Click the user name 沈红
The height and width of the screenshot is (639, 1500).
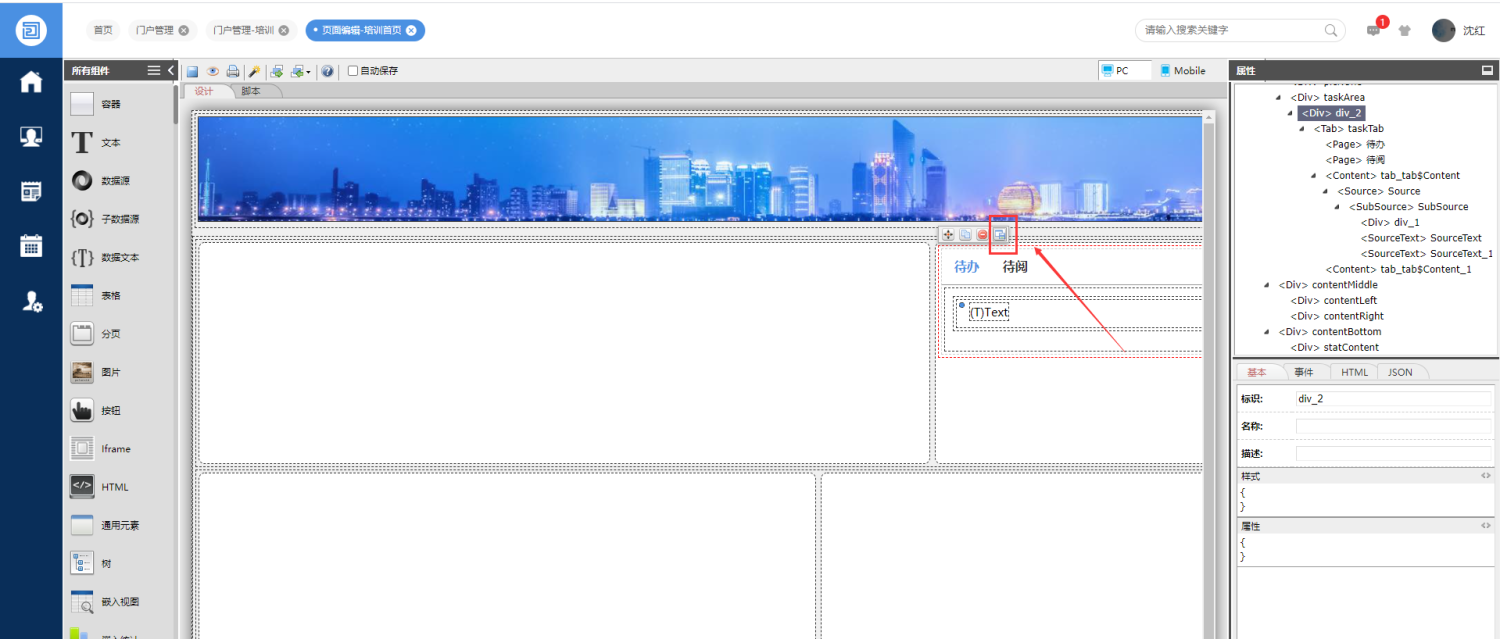click(x=1474, y=30)
